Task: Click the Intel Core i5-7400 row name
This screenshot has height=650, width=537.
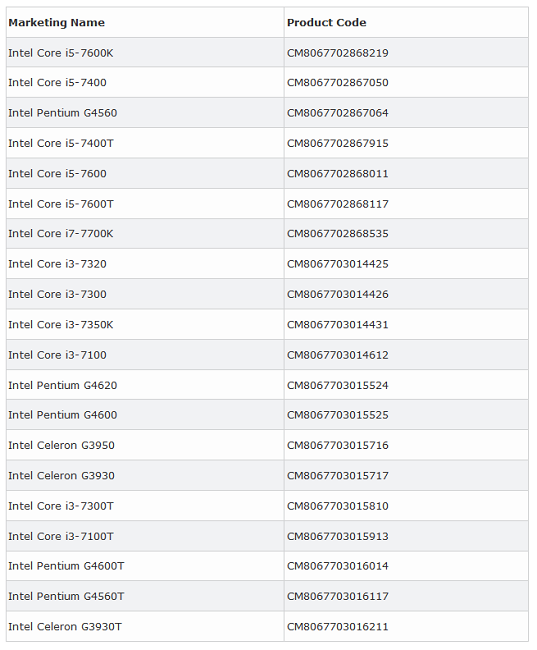Action: pos(57,82)
